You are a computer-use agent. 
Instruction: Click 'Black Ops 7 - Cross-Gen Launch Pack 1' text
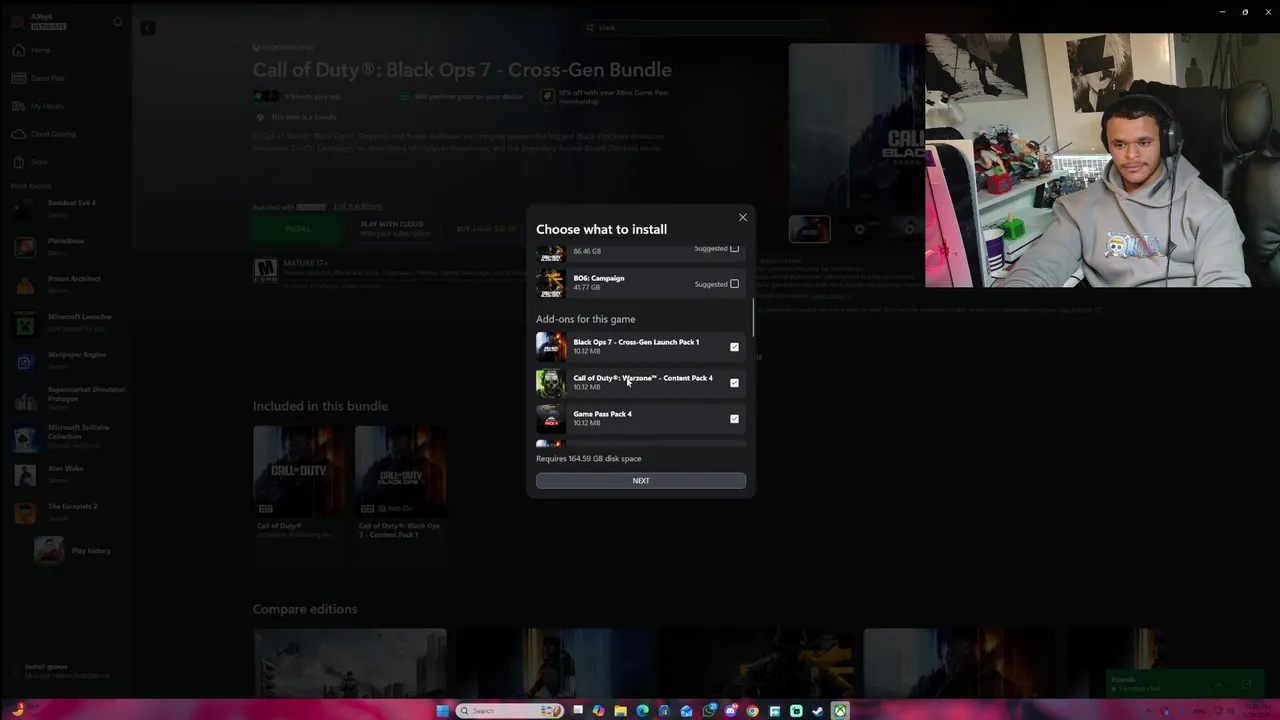(x=636, y=342)
